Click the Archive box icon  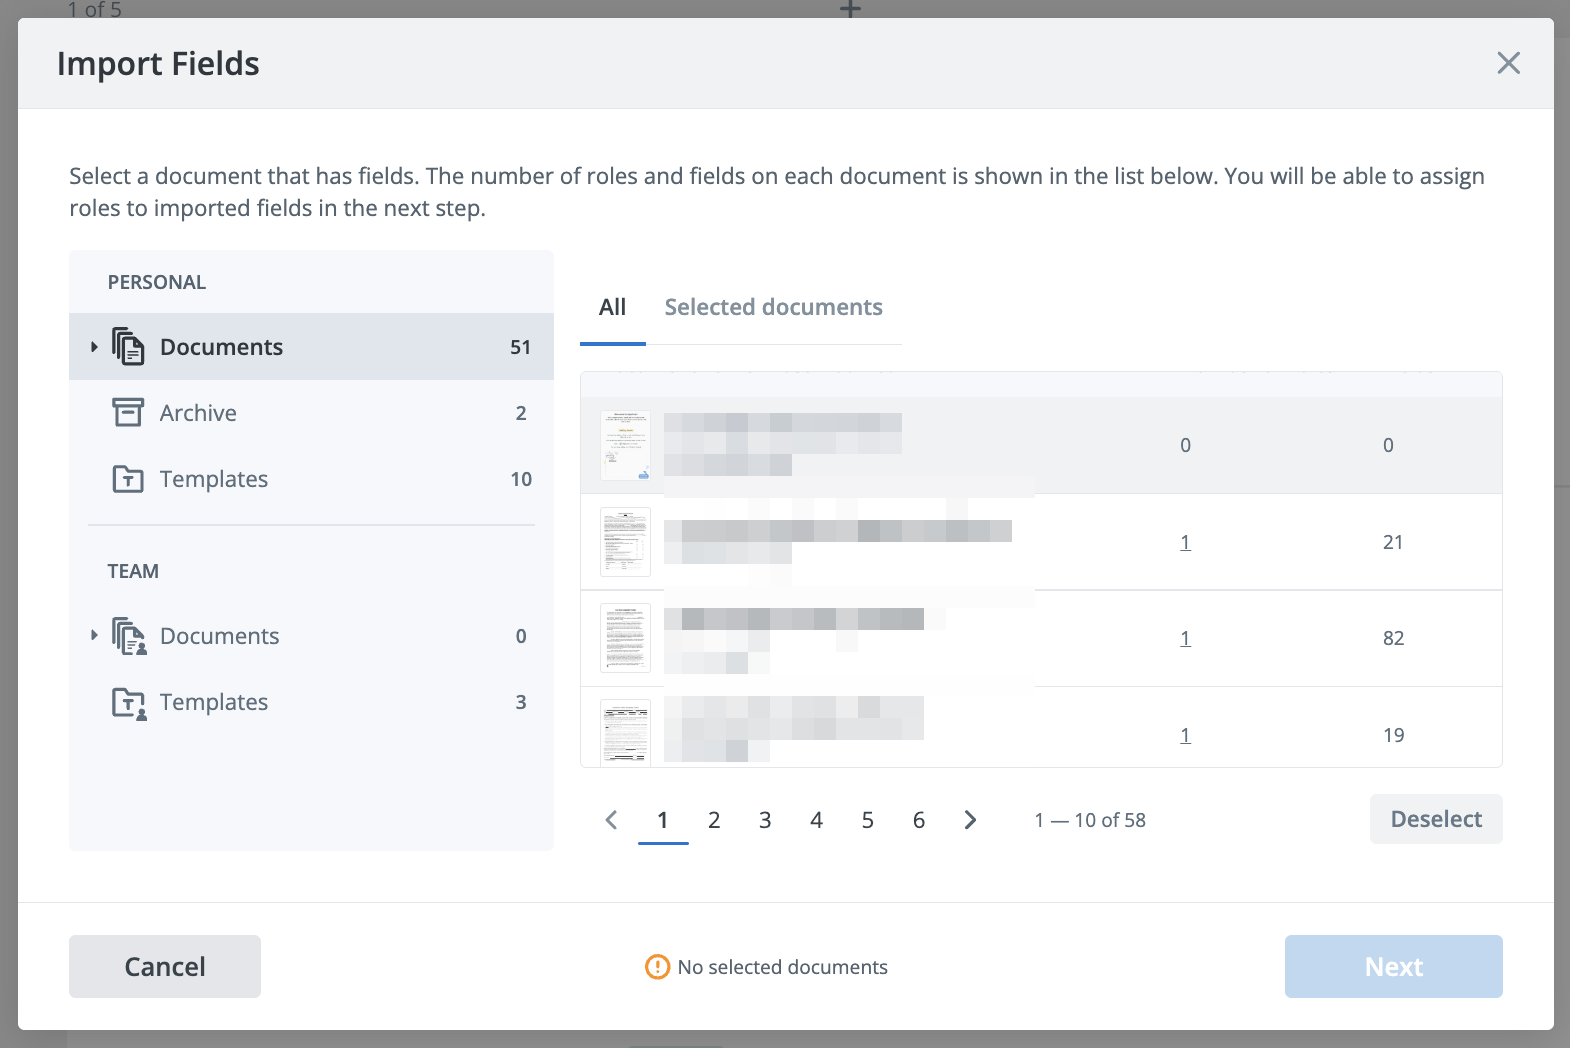tap(128, 413)
